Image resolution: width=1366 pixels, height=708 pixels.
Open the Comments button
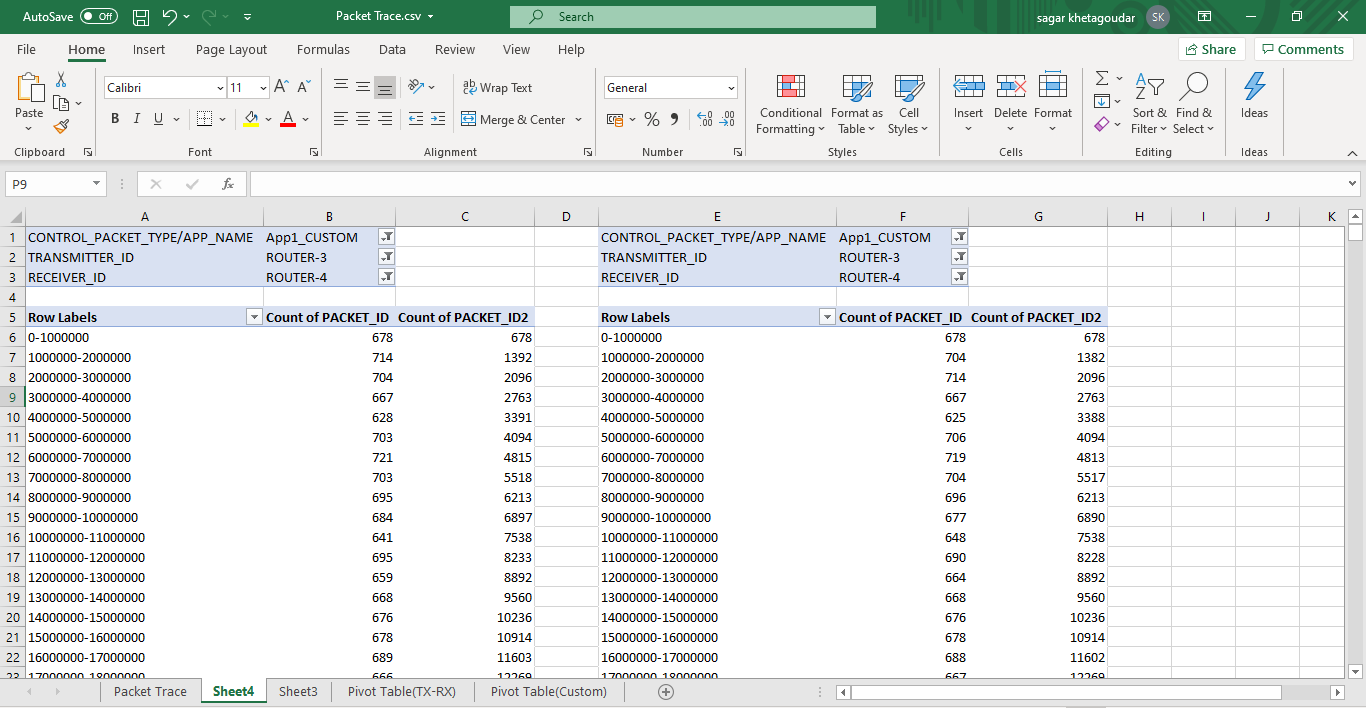click(x=1303, y=49)
